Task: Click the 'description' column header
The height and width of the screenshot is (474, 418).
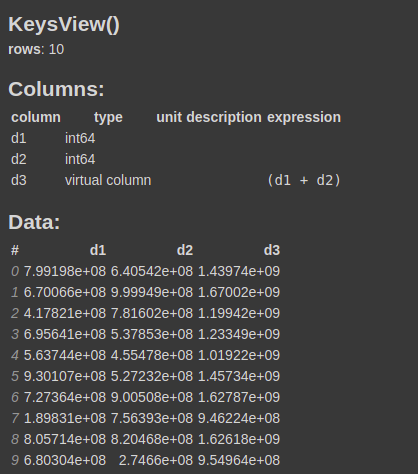Action: pos(224,118)
